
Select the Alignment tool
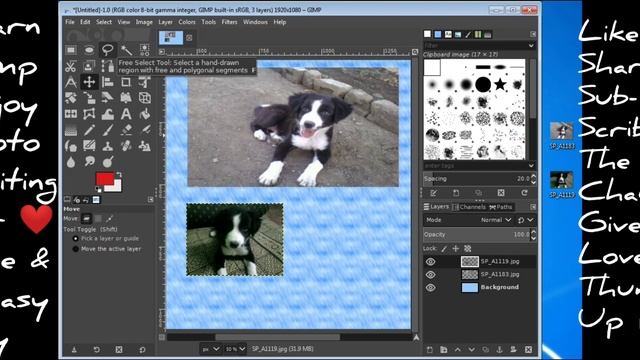[107, 82]
